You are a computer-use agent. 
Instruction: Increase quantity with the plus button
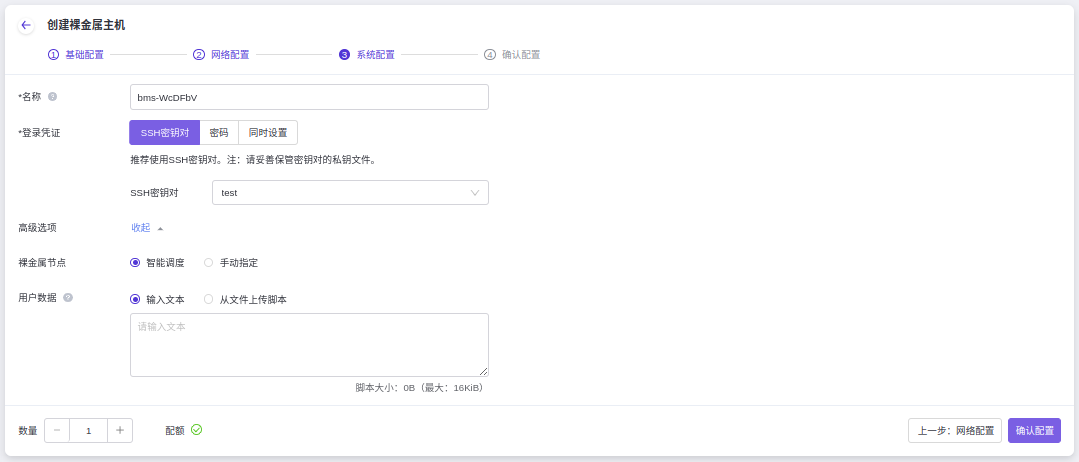coord(120,430)
